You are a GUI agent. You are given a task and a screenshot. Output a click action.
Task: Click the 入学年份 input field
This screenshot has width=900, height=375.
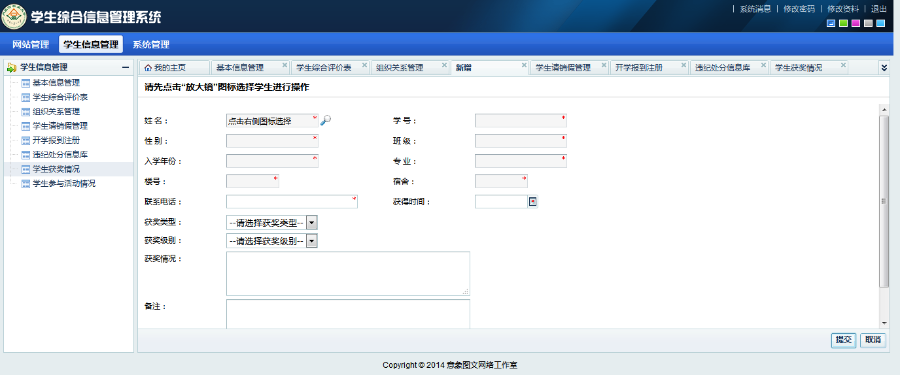pos(272,161)
